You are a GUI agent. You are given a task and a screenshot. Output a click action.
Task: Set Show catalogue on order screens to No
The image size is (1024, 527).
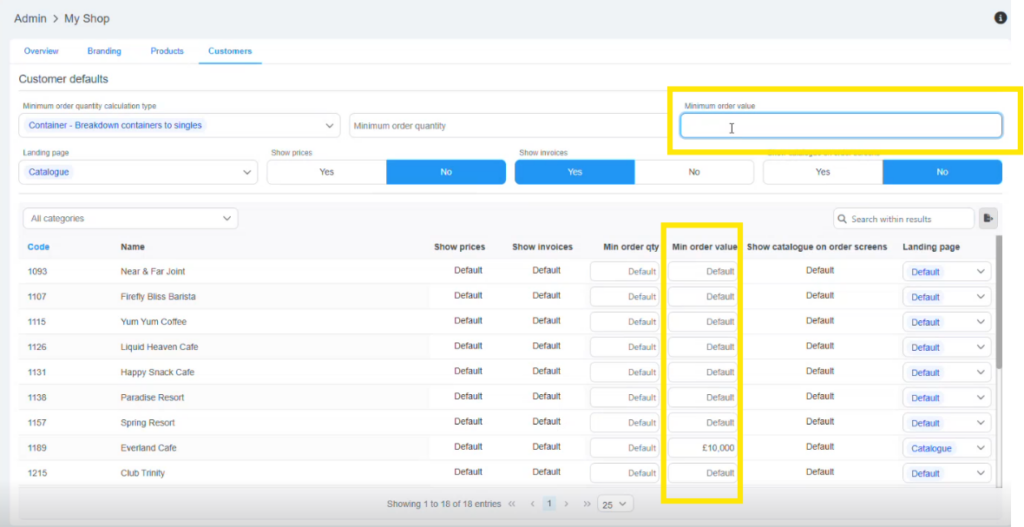click(942, 172)
